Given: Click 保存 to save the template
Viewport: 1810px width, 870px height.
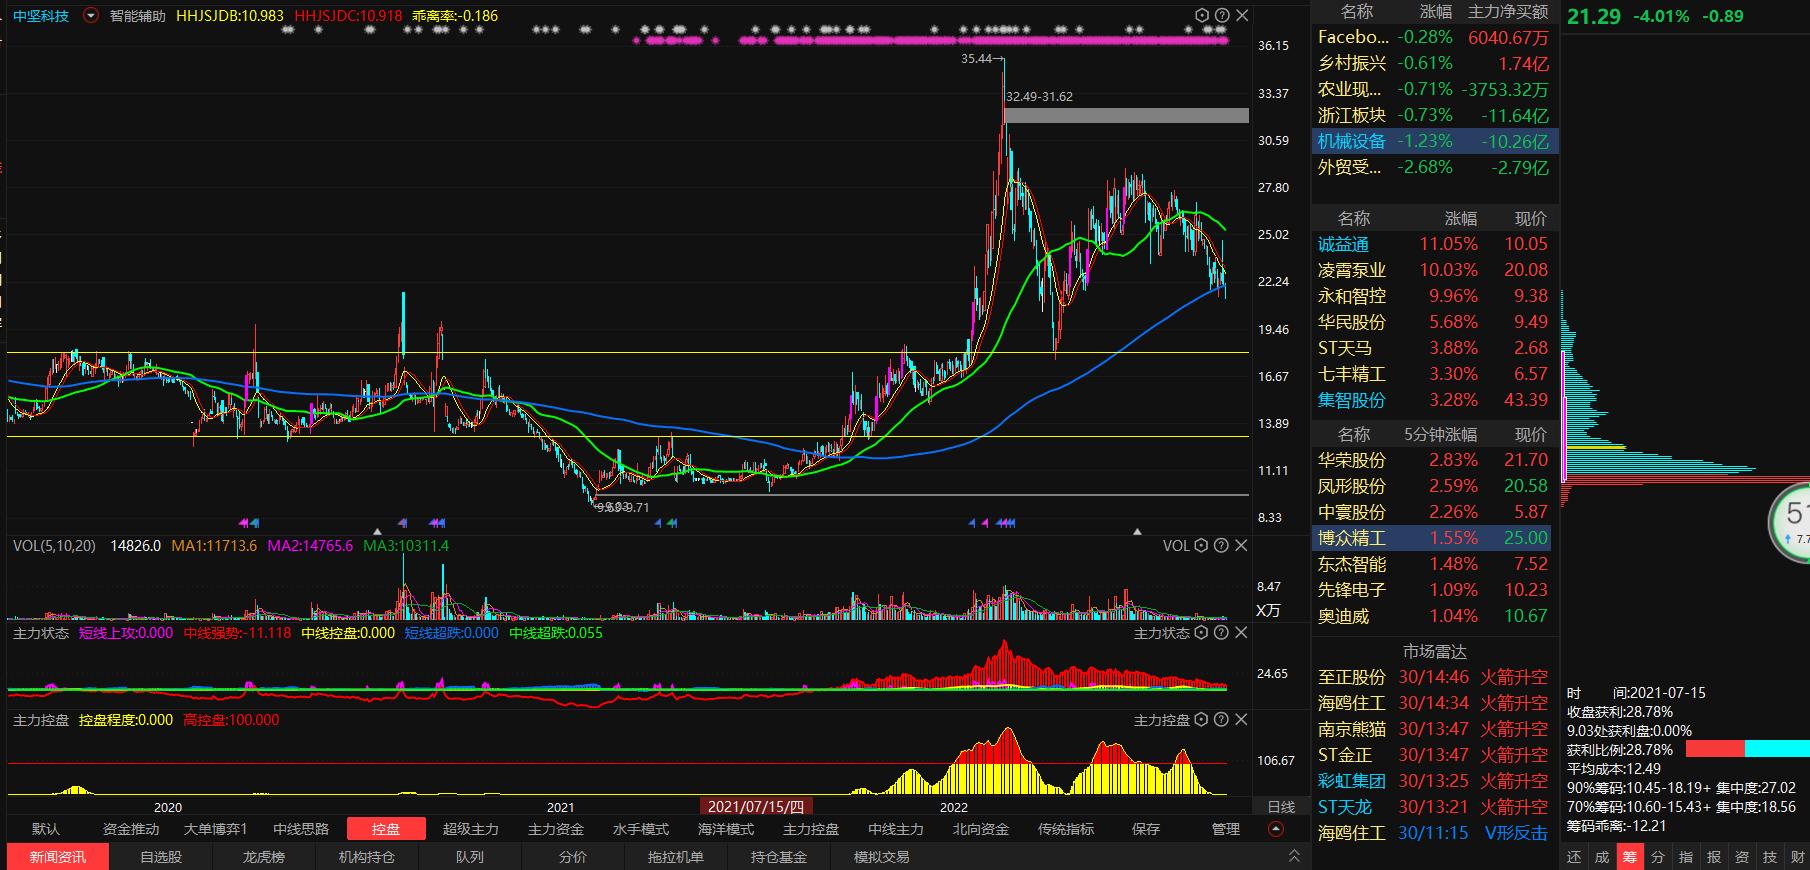Looking at the screenshot, I should 1146,829.
